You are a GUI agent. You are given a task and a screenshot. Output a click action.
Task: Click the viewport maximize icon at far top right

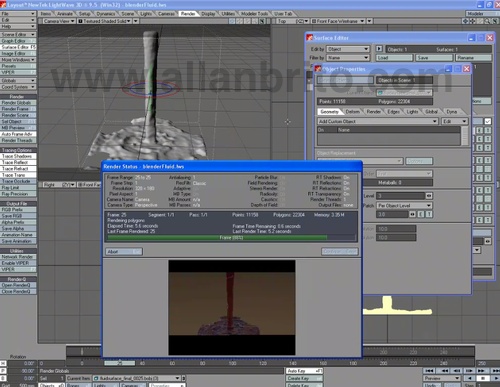pyautogui.click(x=494, y=21)
